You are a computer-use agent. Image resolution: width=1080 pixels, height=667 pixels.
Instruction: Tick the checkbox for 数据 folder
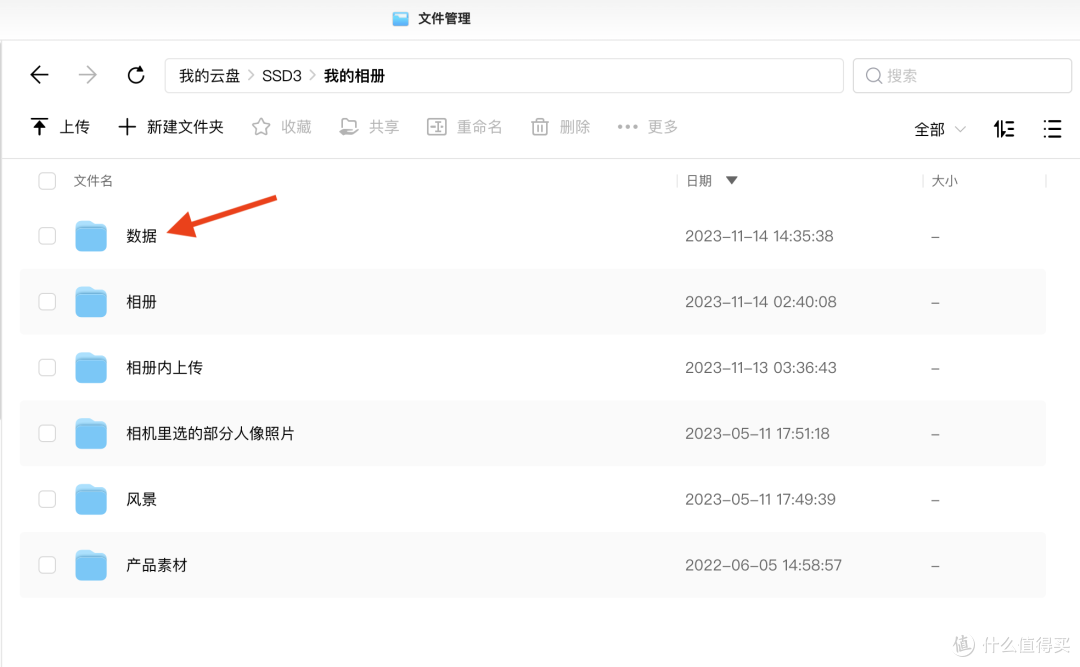[x=47, y=236]
